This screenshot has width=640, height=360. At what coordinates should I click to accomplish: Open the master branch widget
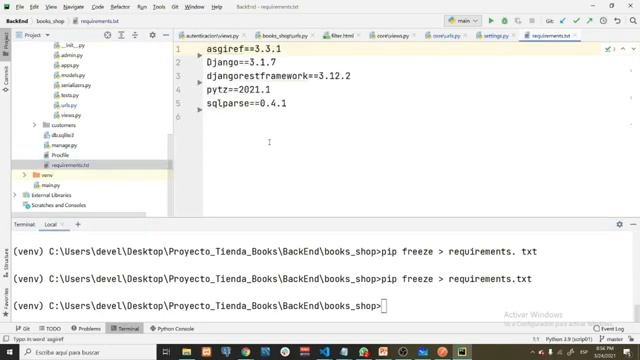pyautogui.click(x=611, y=339)
